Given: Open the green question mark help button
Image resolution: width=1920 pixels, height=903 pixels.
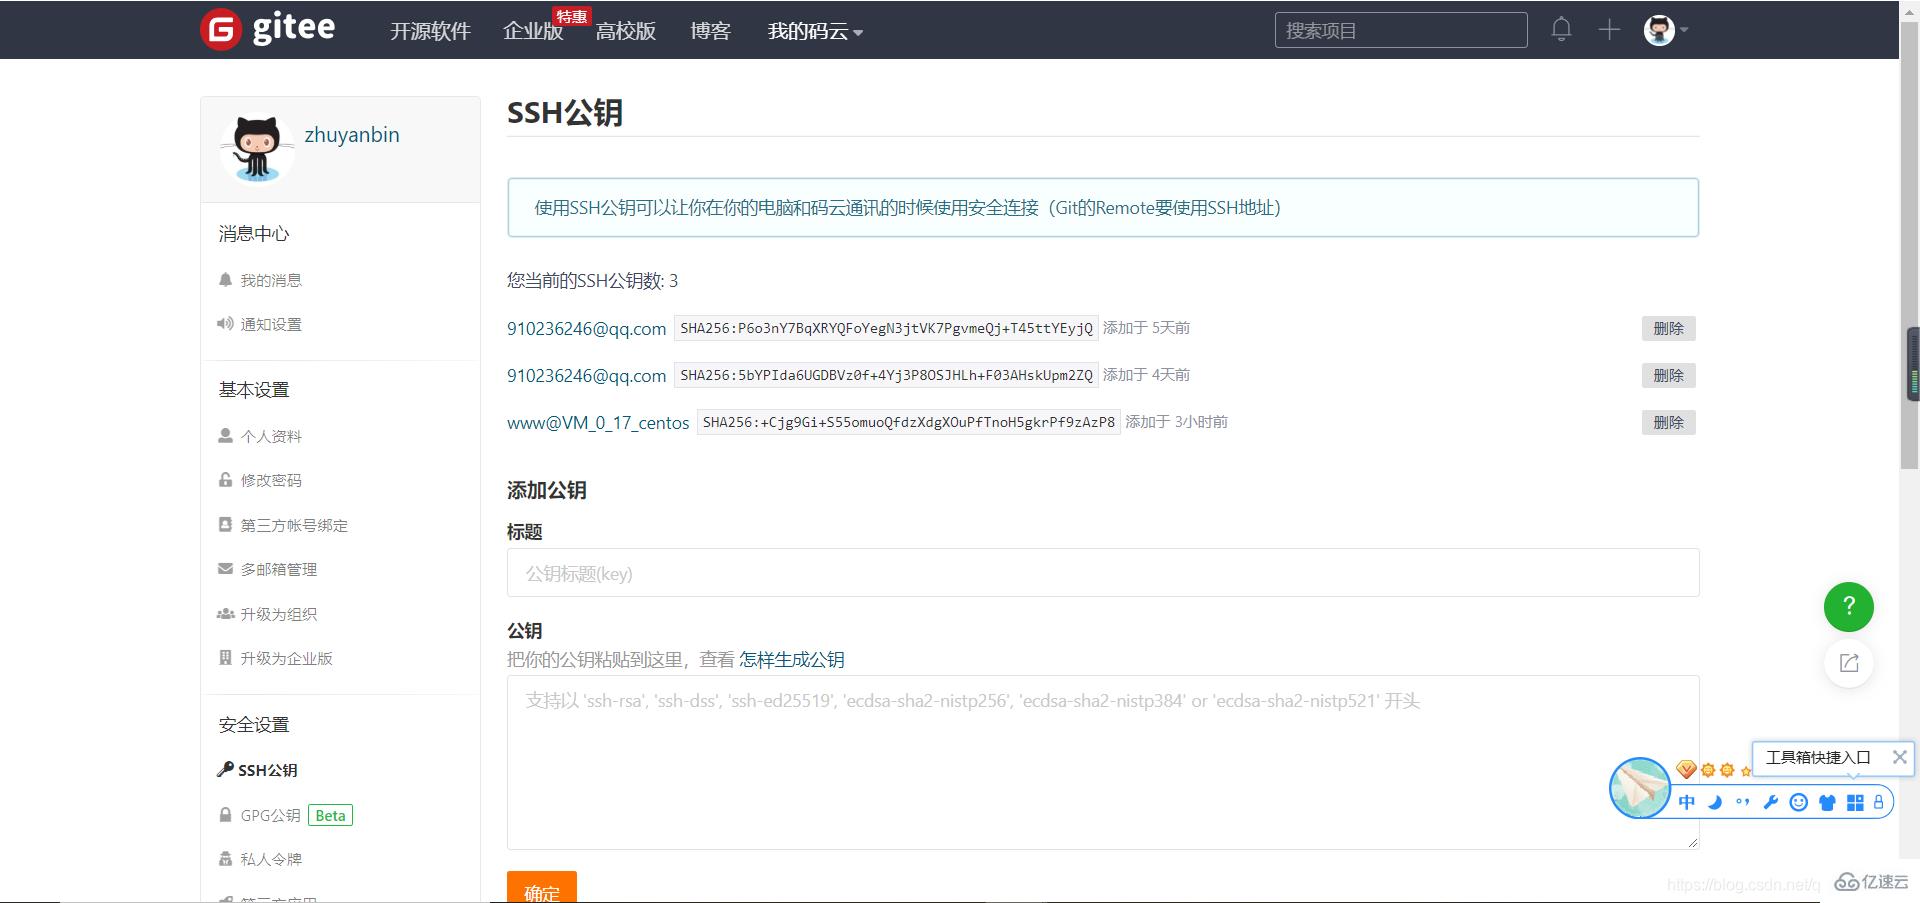Looking at the screenshot, I should click(x=1848, y=607).
